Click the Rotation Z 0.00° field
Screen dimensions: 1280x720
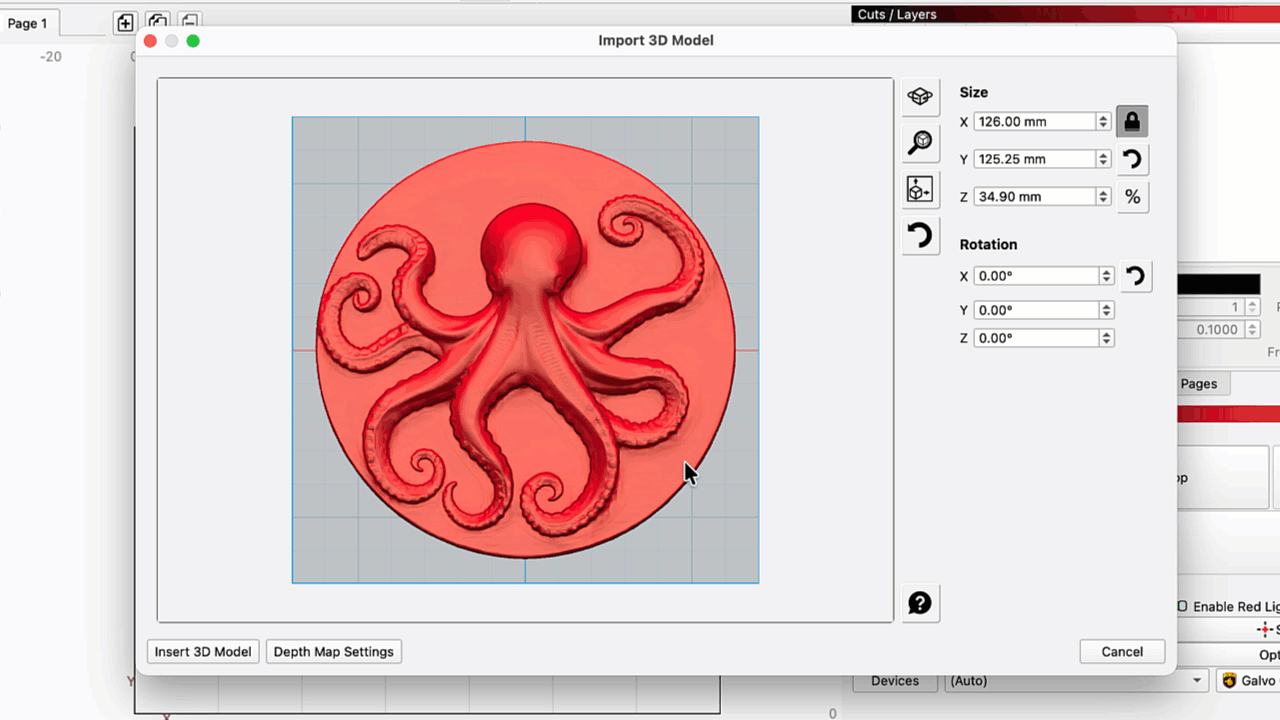[x=1037, y=338]
